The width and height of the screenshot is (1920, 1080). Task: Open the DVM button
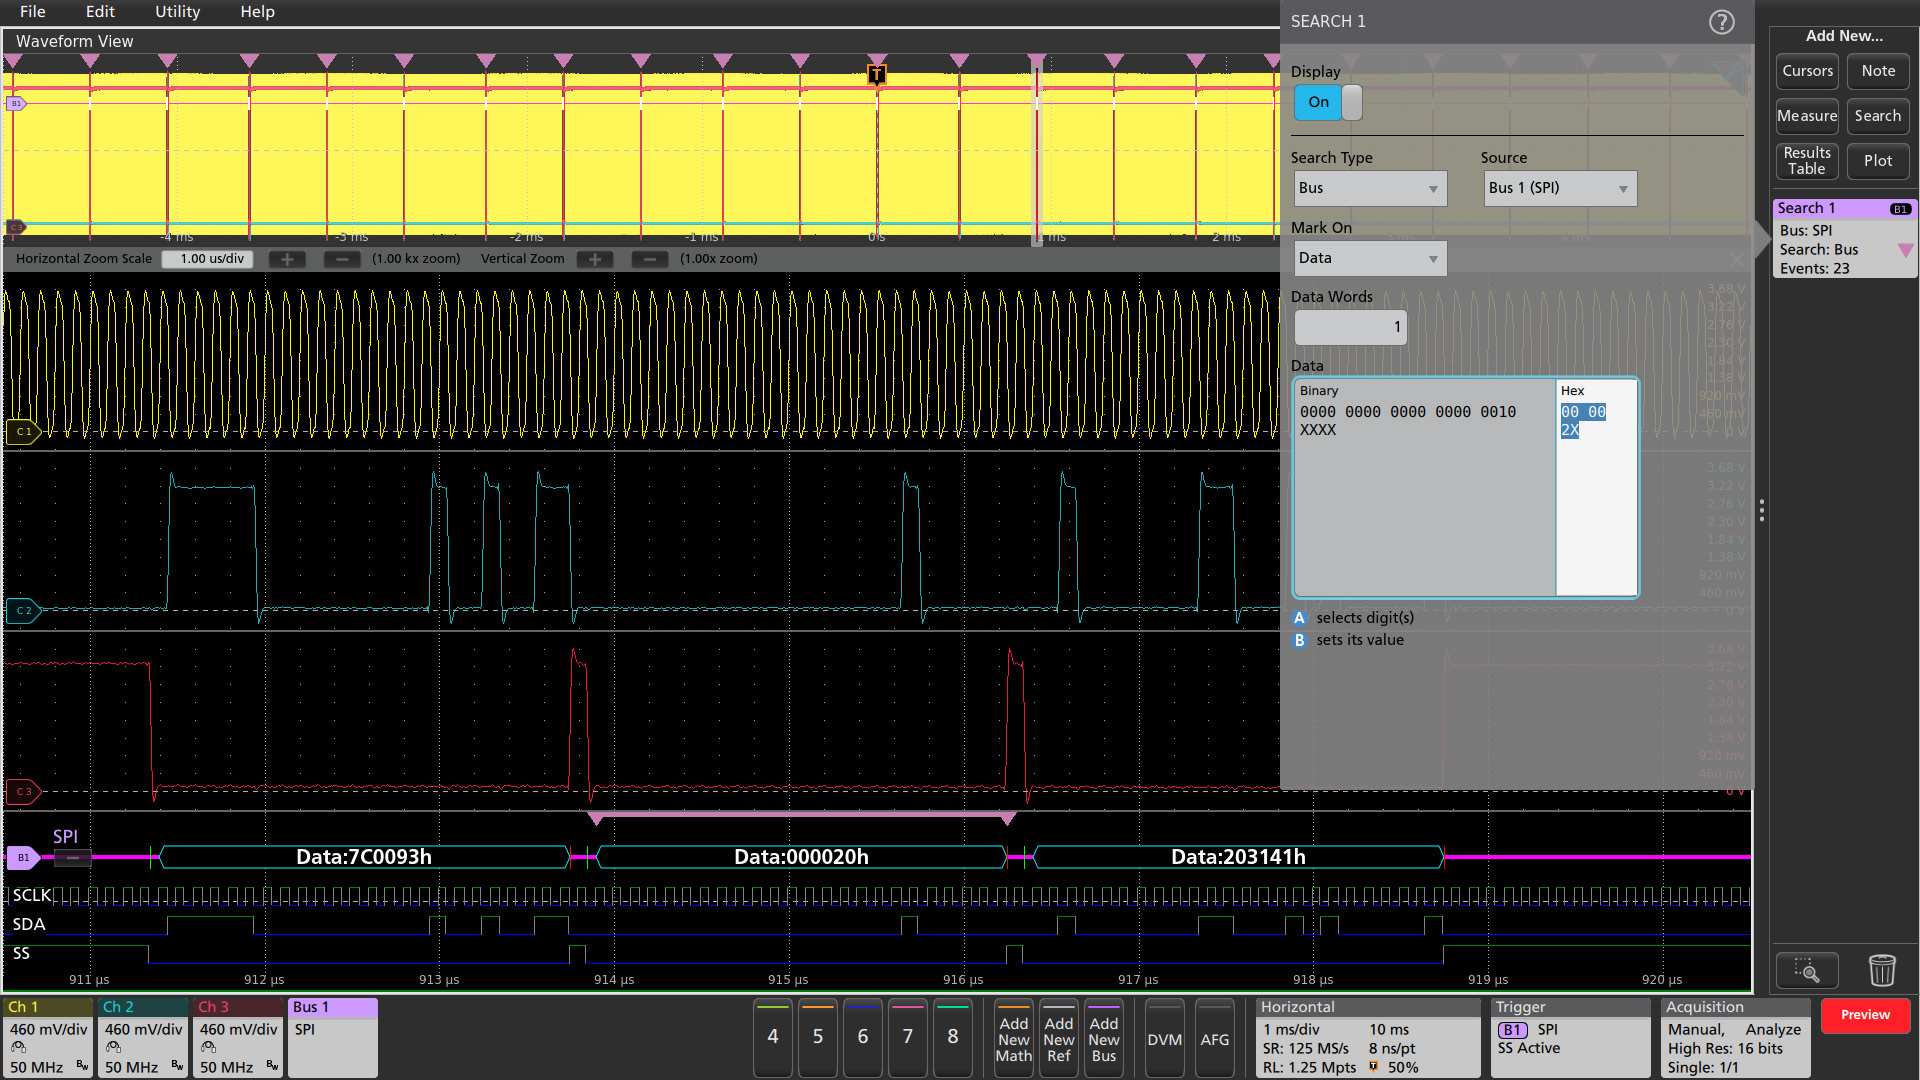[1164, 1039]
